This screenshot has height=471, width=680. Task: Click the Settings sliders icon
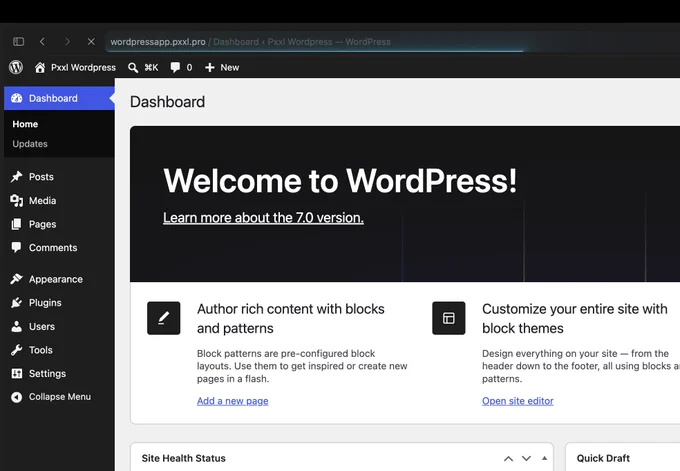16,373
